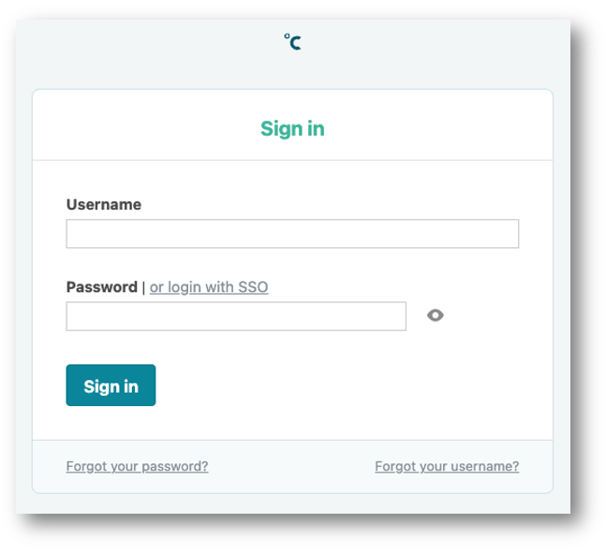The width and height of the screenshot is (606, 553).
Task: Open the 'or login with SSO' link
Action: pos(209,287)
